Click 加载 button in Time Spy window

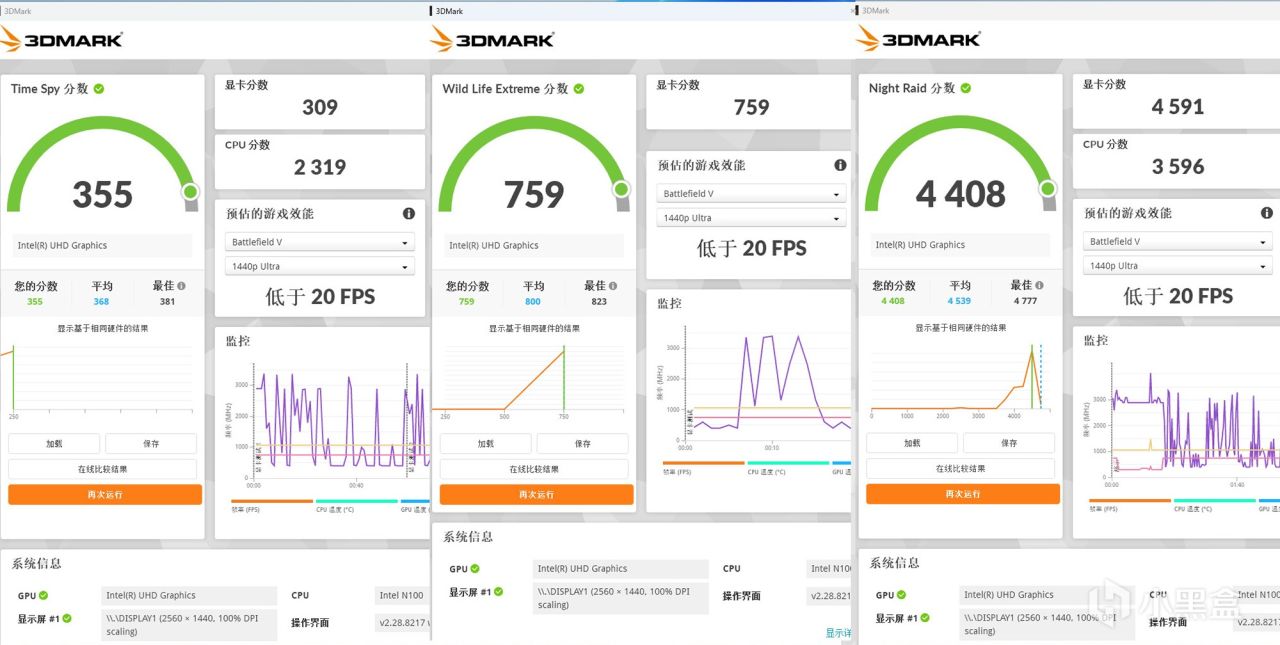click(54, 443)
